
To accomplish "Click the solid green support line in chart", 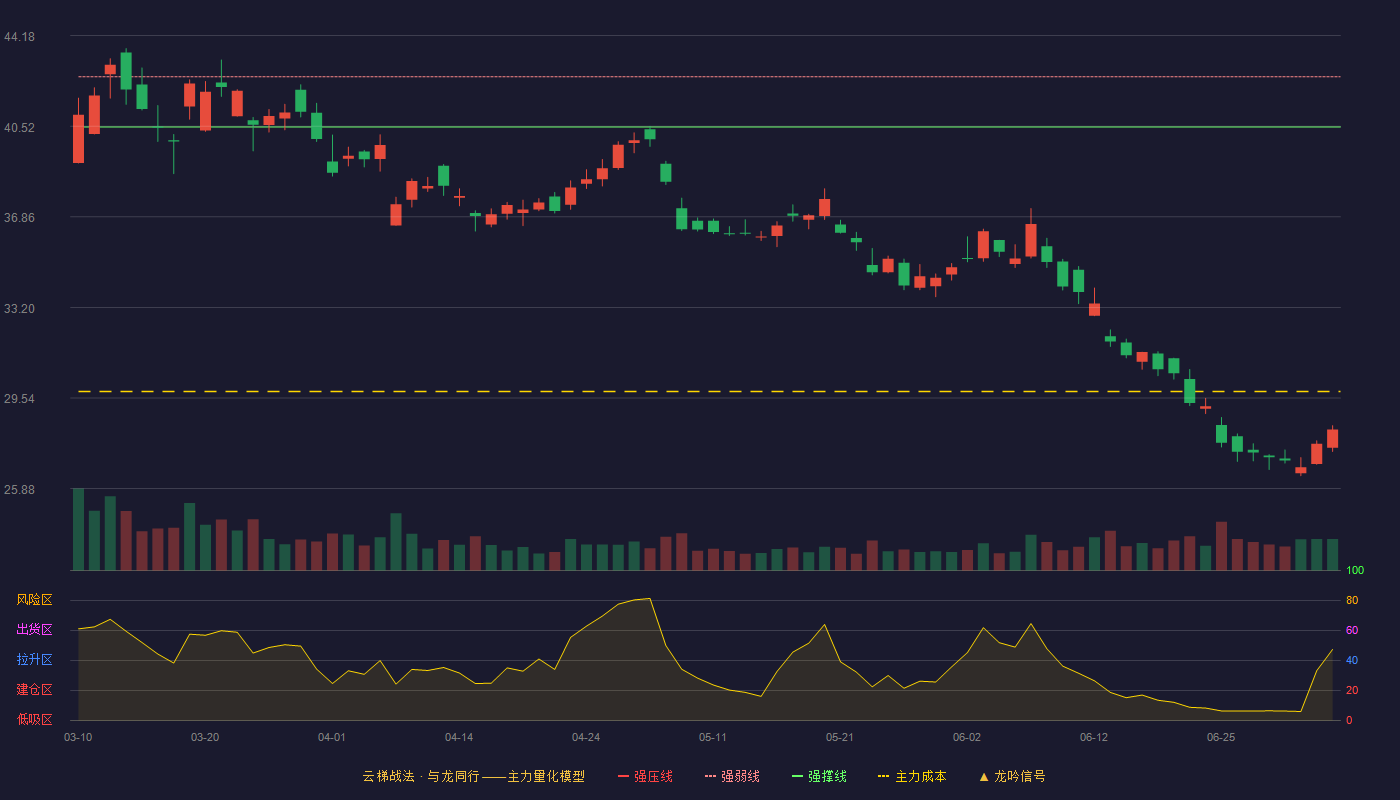I will point(709,127).
